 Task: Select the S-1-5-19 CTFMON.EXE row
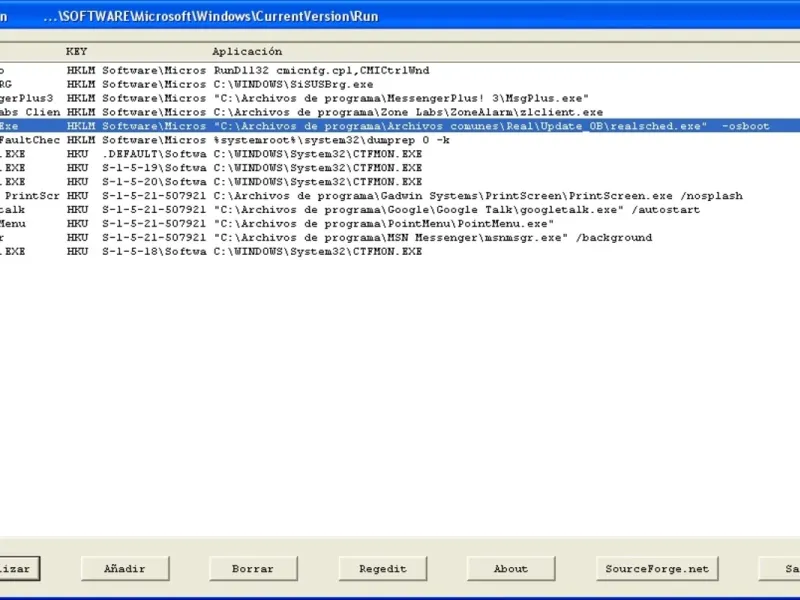click(400, 168)
